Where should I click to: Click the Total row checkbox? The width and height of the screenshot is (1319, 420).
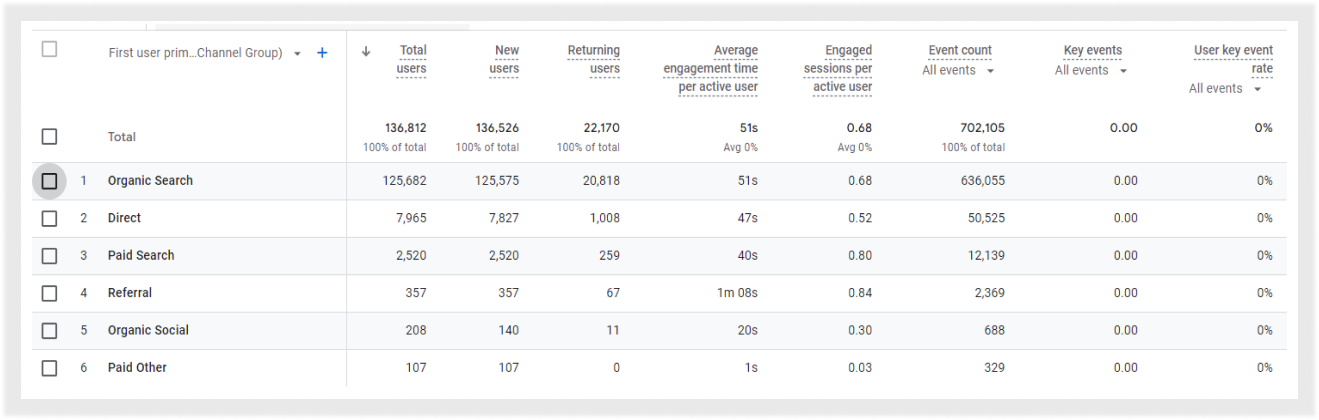tap(49, 137)
